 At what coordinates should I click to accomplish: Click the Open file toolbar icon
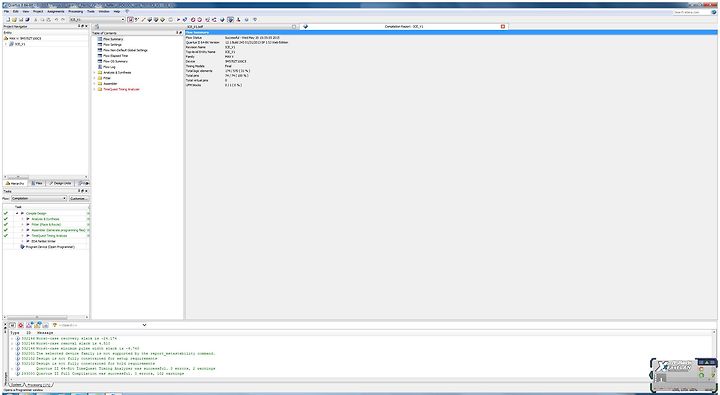pos(14,20)
